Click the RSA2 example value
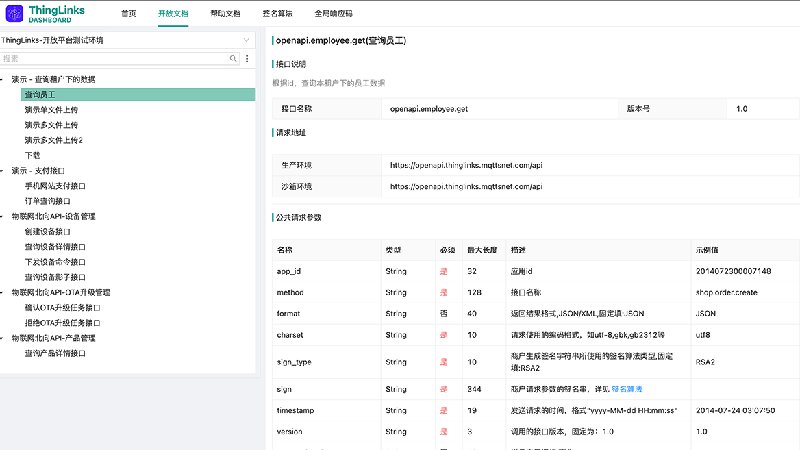Image resolution: width=800 pixels, height=450 pixels. pos(705,362)
